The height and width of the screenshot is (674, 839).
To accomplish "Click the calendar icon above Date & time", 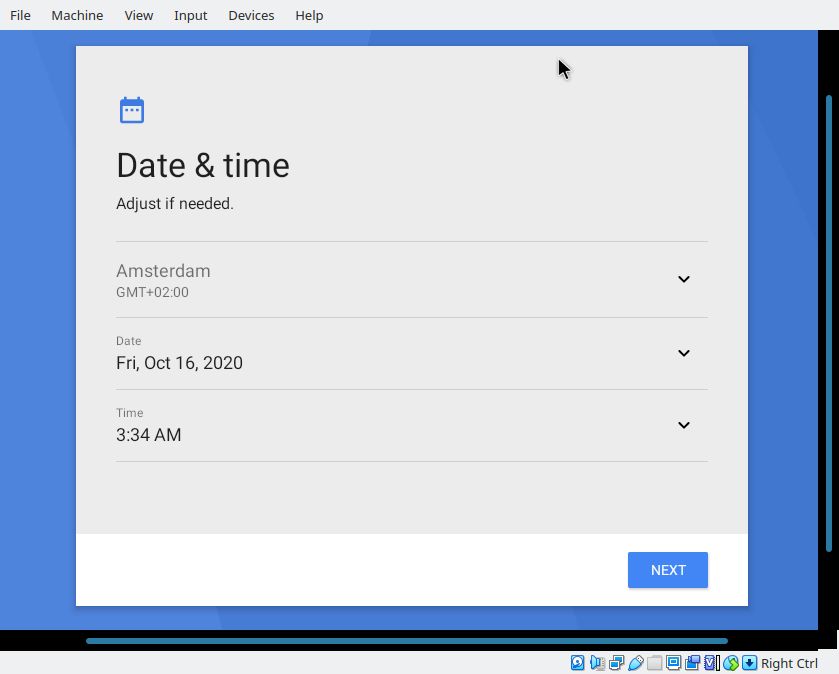I will (132, 110).
